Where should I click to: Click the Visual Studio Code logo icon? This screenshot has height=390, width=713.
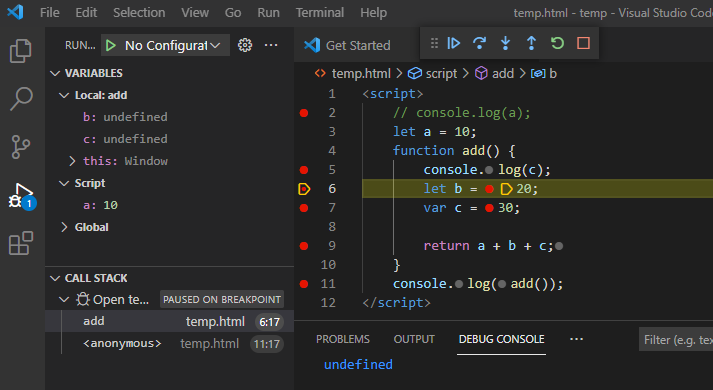[15, 12]
